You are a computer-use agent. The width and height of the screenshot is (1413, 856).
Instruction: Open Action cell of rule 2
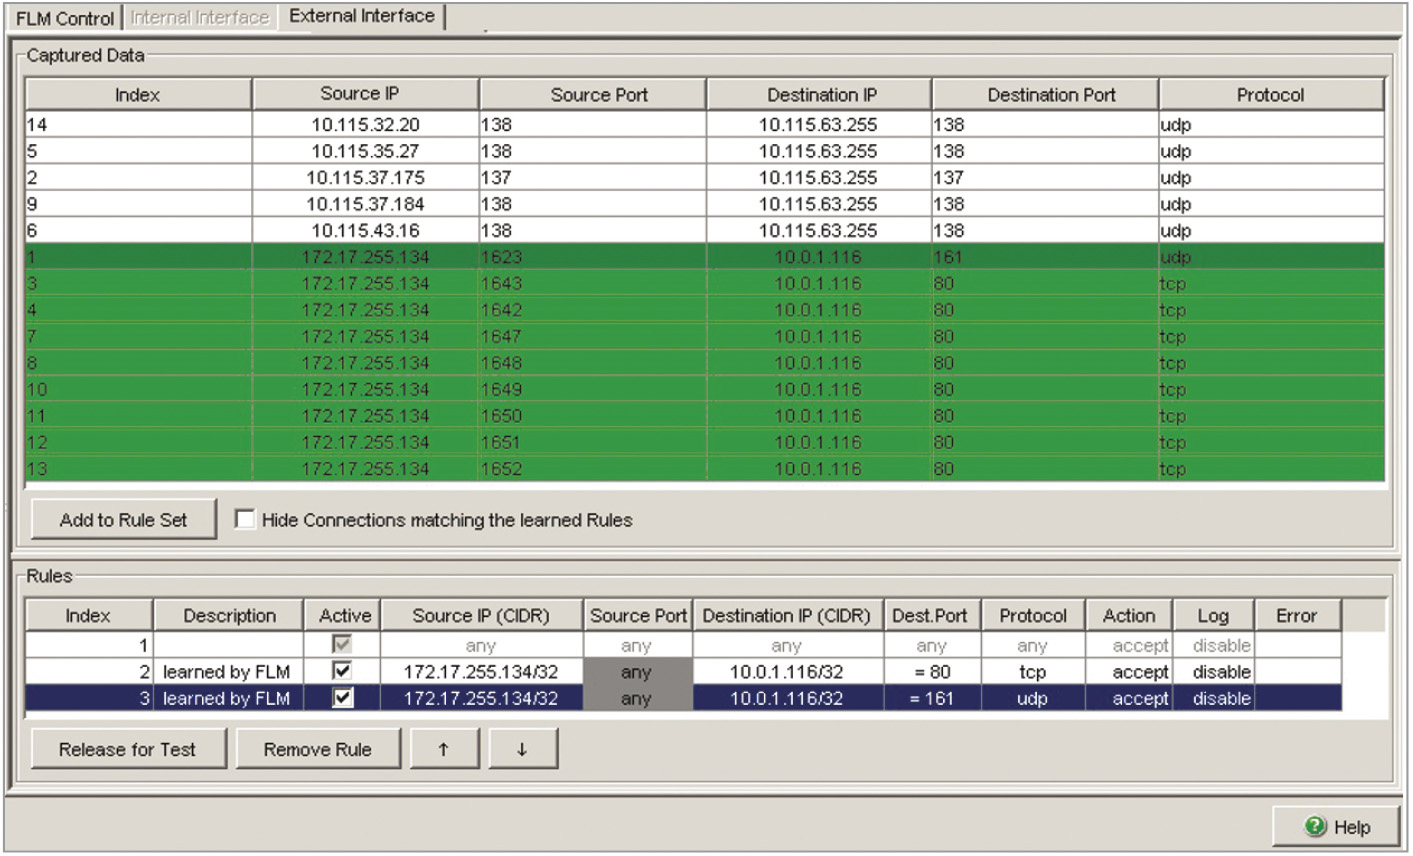[1127, 672]
